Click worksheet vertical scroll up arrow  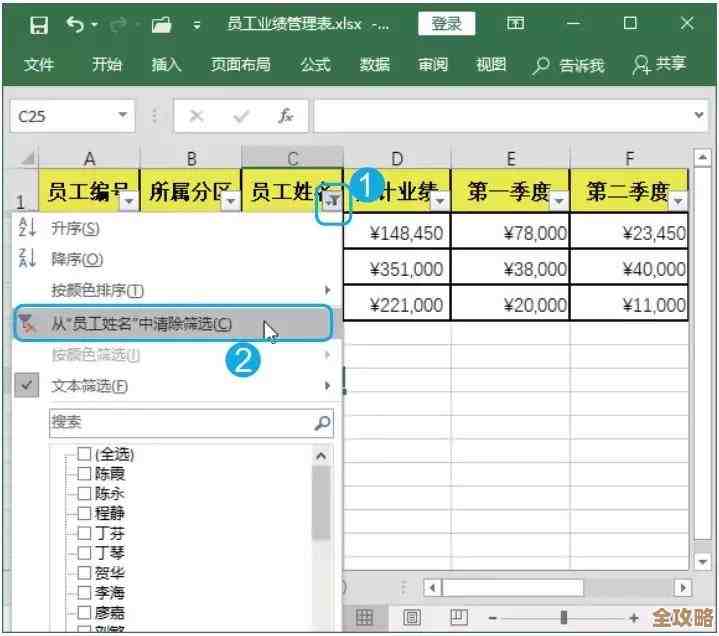pyautogui.click(x=702, y=158)
